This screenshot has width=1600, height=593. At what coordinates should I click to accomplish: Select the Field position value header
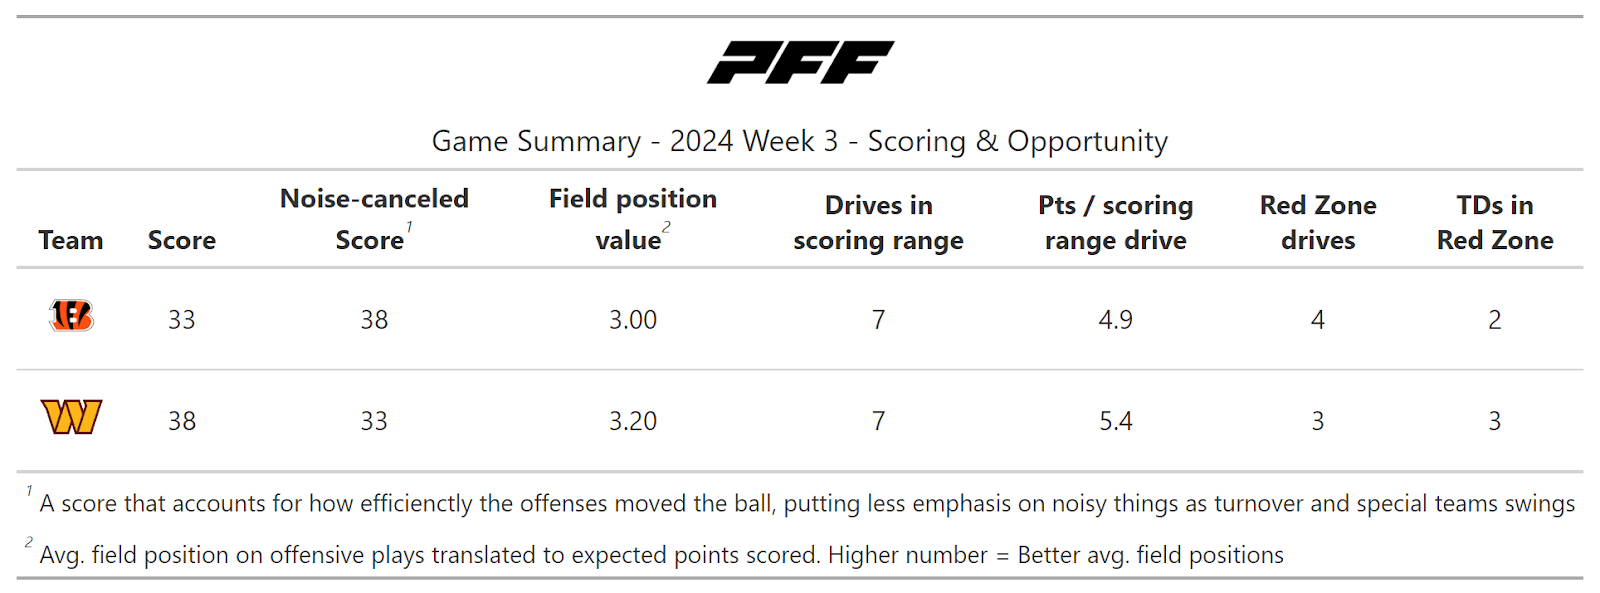[632, 219]
